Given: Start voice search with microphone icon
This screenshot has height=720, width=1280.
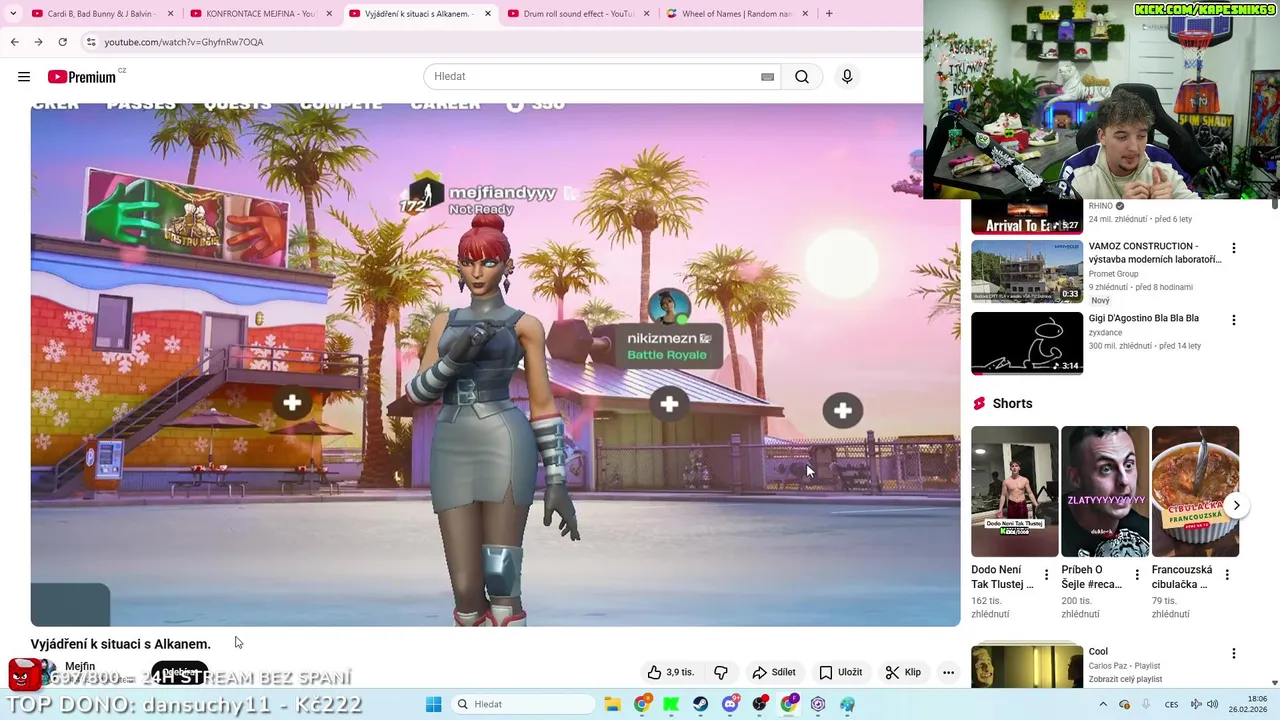Looking at the screenshot, I should [847, 76].
